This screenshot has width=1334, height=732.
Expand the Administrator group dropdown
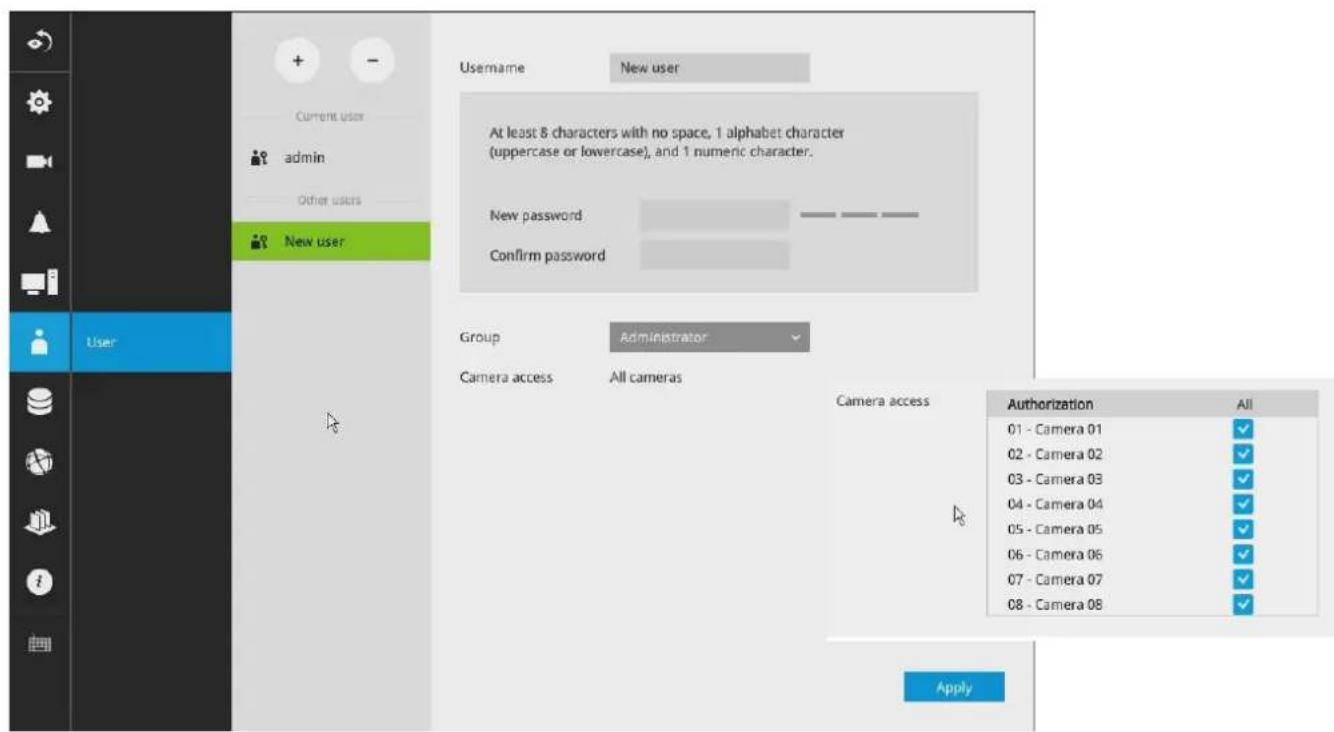(709, 337)
